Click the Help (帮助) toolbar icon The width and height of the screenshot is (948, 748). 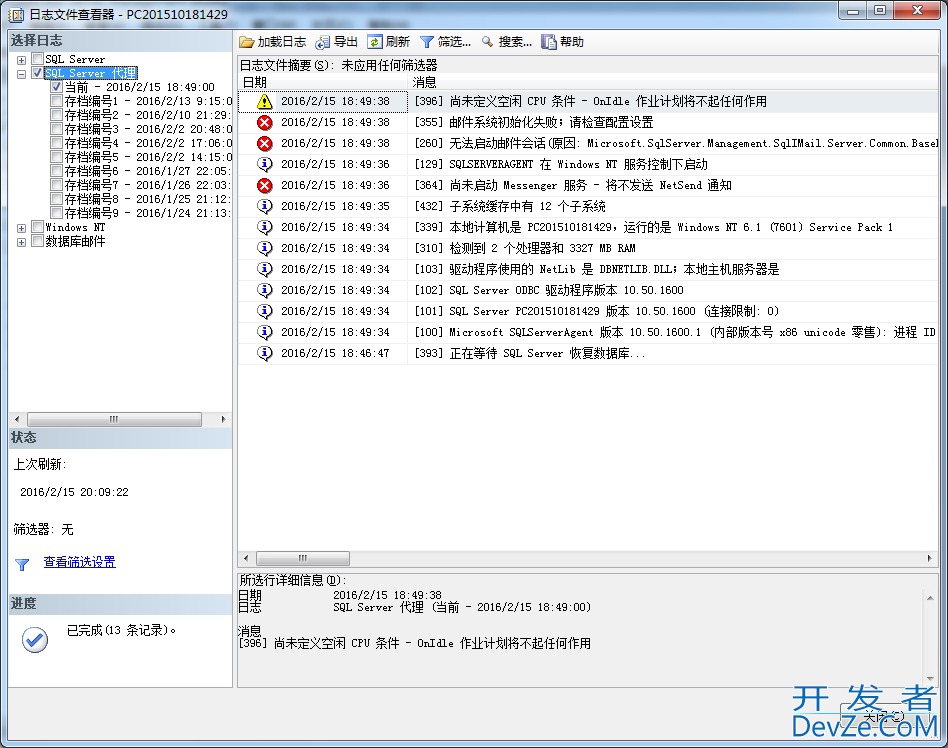[x=548, y=42]
